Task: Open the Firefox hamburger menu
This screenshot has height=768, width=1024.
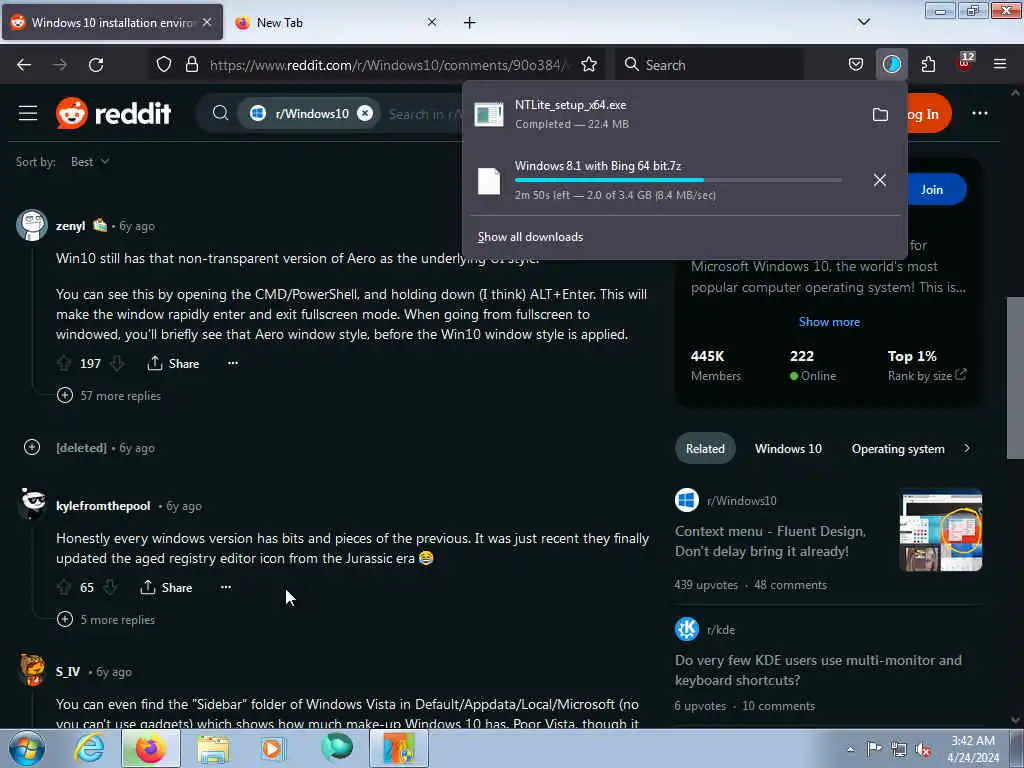Action: click(999, 65)
